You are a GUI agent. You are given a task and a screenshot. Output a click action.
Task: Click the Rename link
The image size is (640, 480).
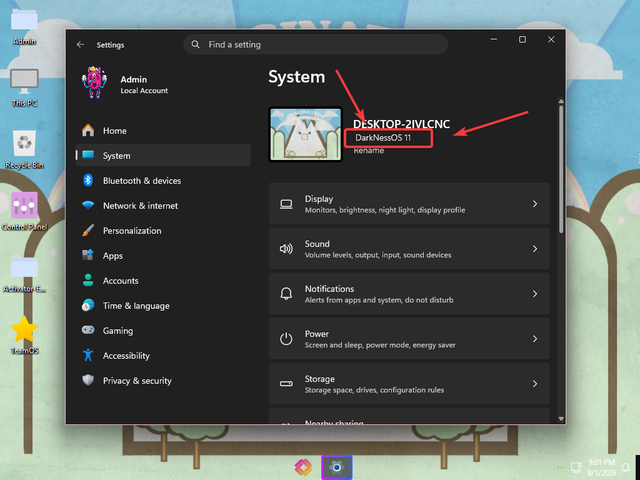[369, 151]
